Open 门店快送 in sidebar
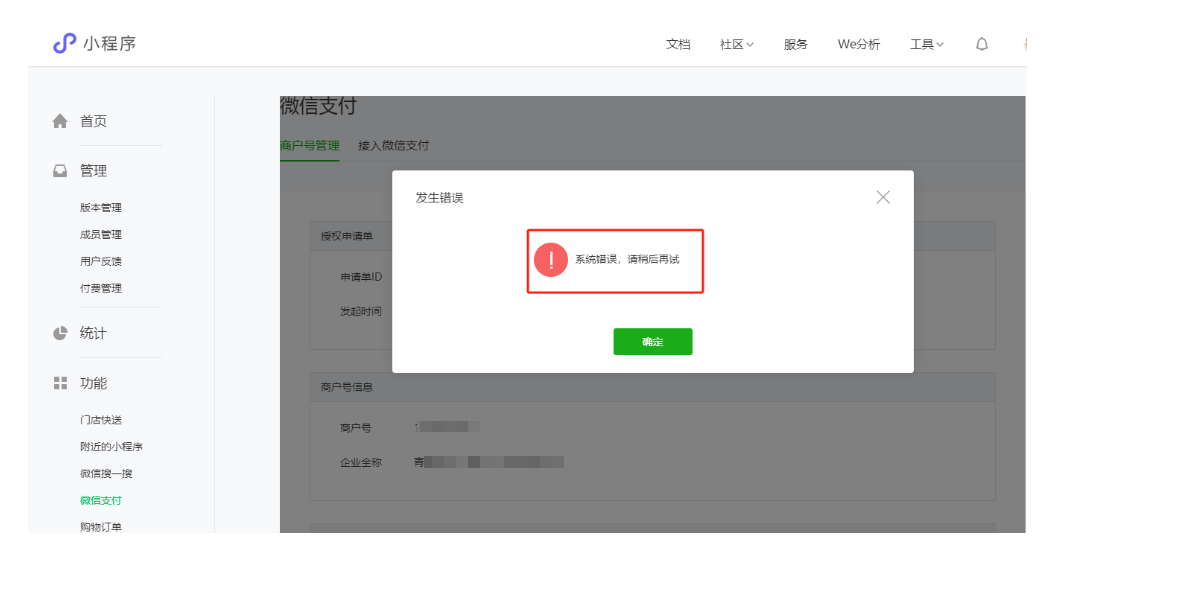 [x=101, y=420]
